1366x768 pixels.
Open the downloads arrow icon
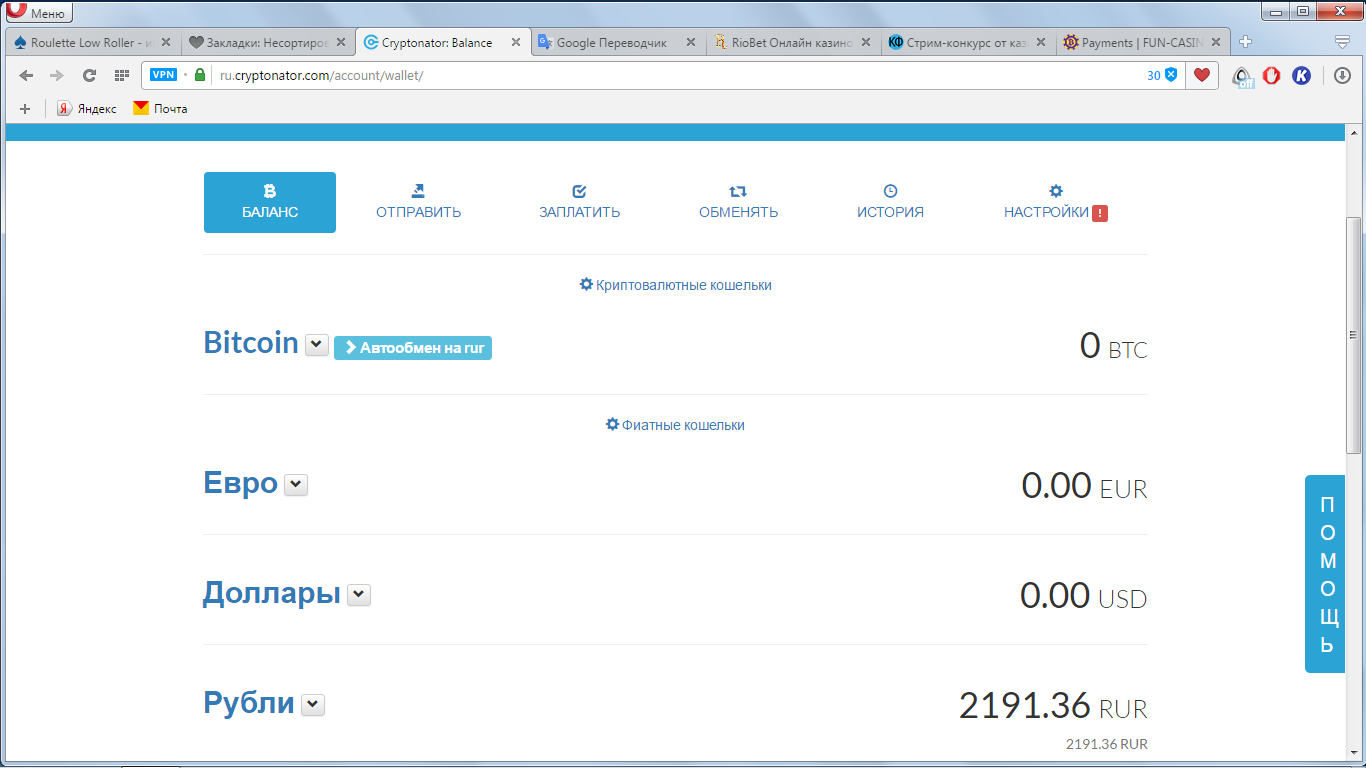click(1342, 75)
